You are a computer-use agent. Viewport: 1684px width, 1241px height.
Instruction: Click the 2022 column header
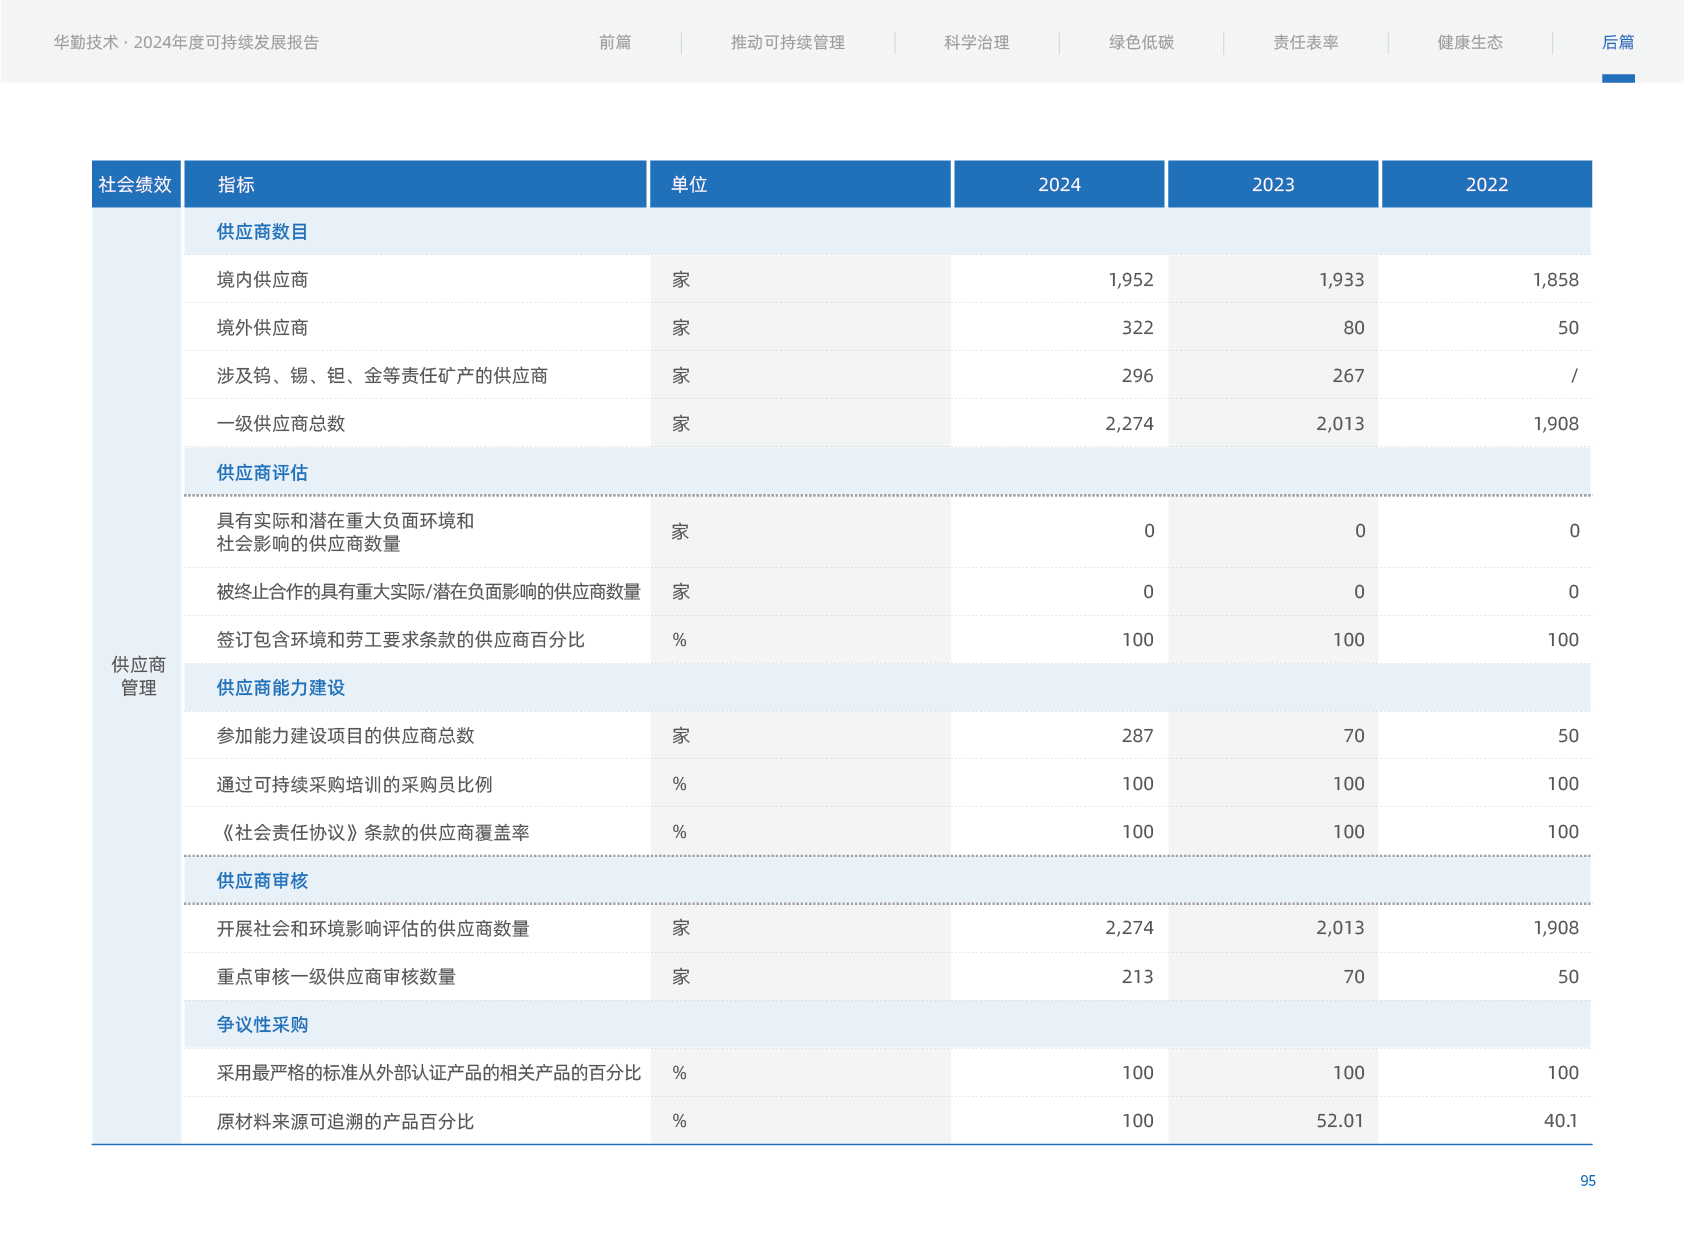tap(1486, 184)
